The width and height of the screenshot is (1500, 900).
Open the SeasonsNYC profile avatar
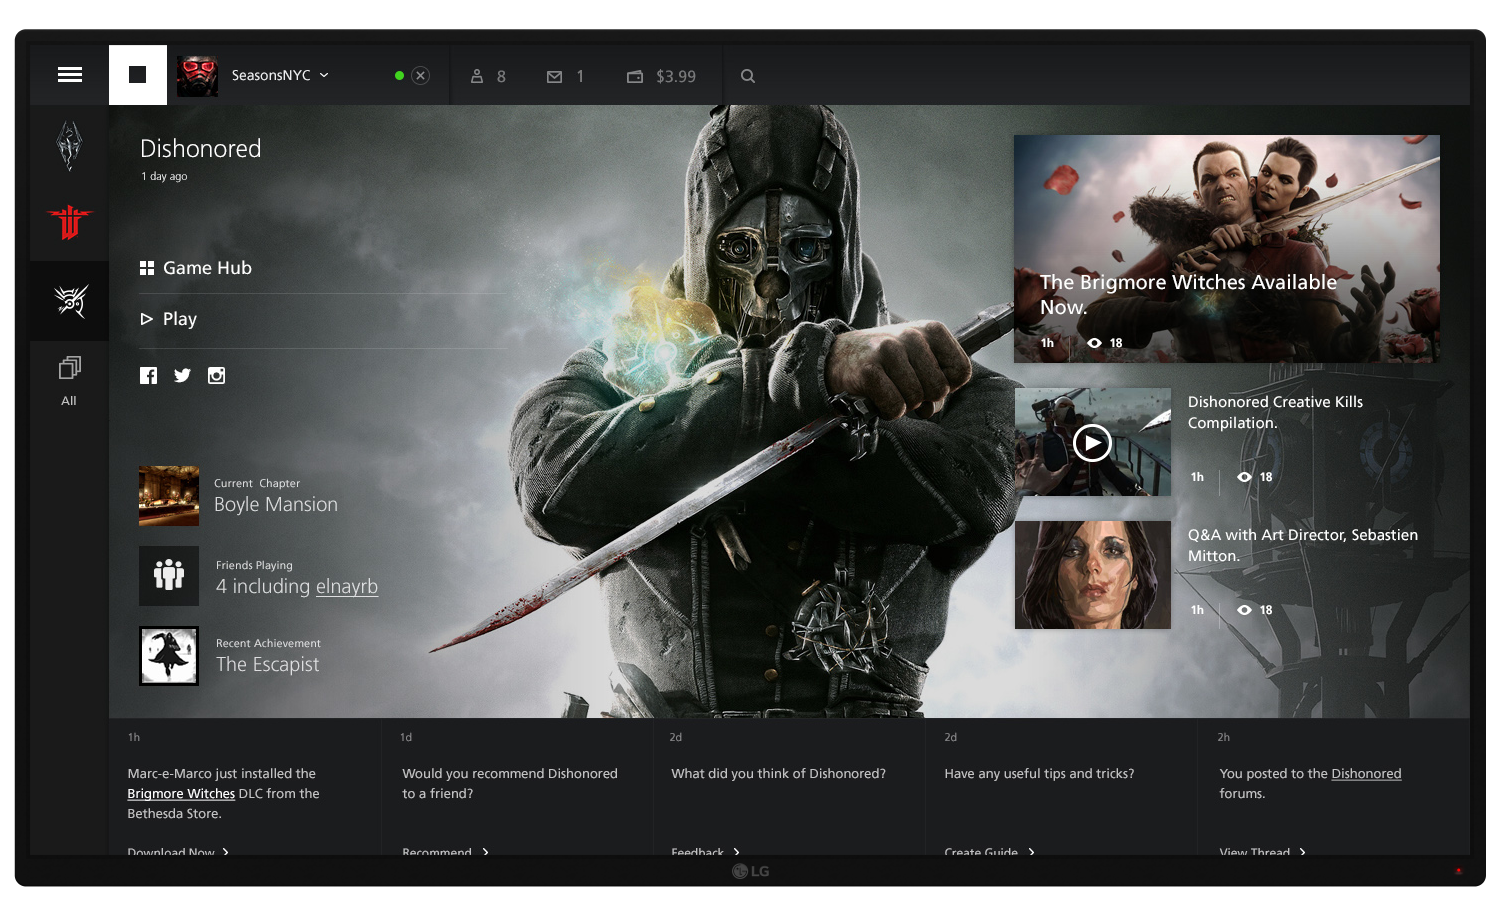point(197,76)
